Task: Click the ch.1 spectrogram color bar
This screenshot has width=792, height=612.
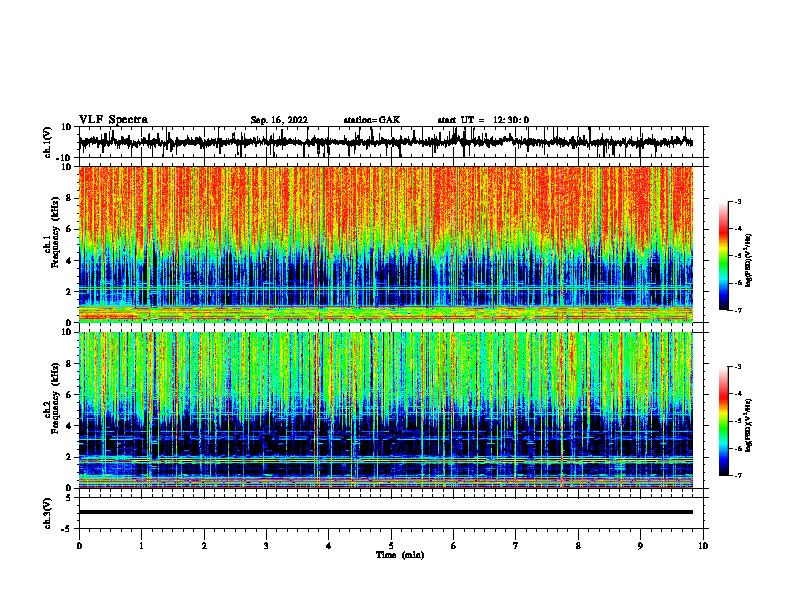Action: tap(724, 256)
